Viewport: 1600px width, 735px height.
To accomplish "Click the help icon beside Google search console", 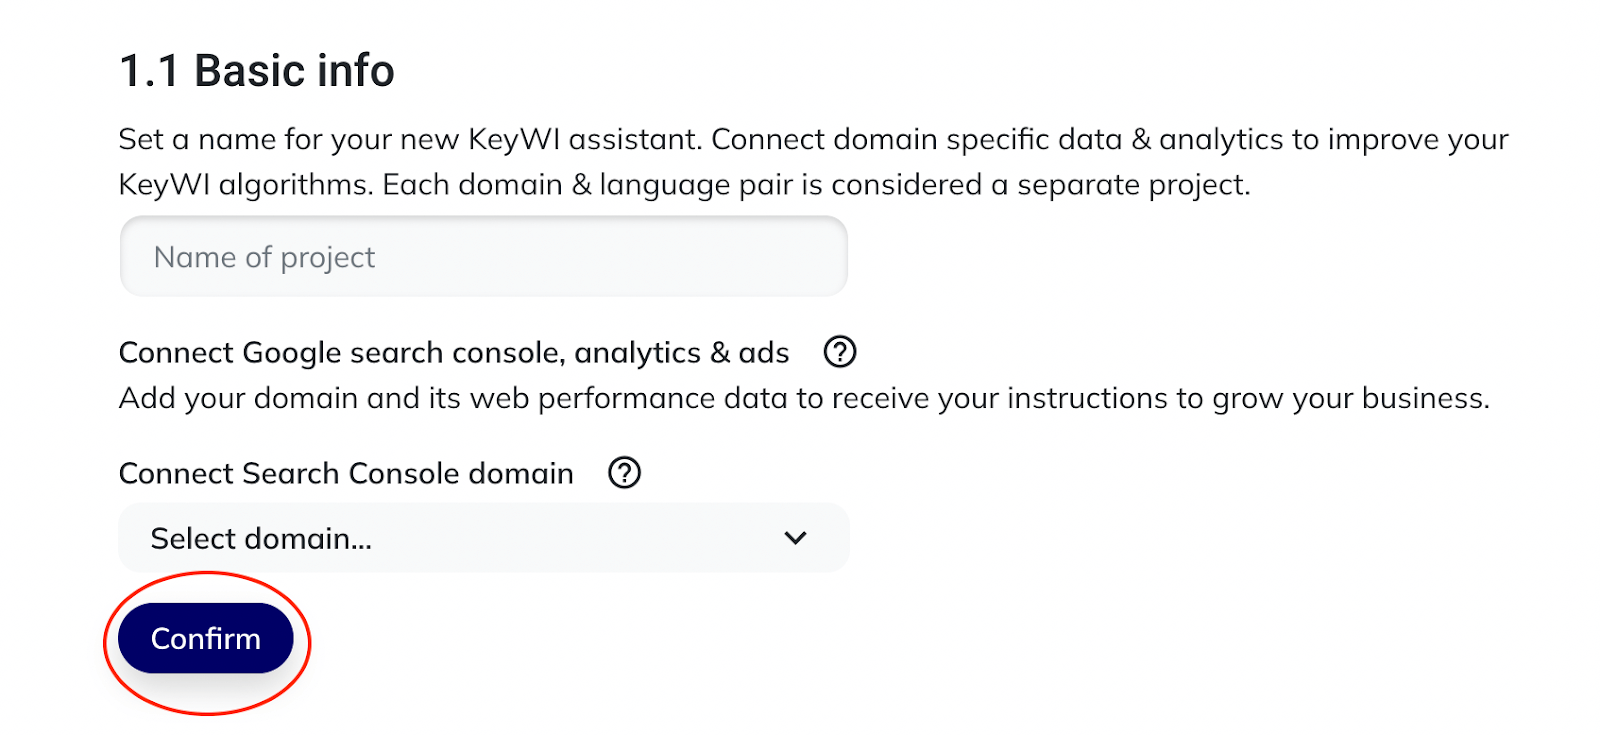I will 839,352.
